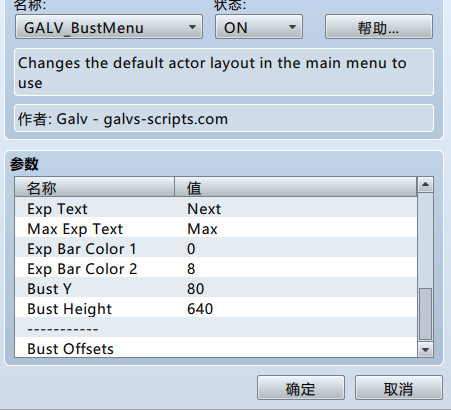The width and height of the screenshot is (451, 410).
Task: Click the value Max
Action: coord(202,229)
